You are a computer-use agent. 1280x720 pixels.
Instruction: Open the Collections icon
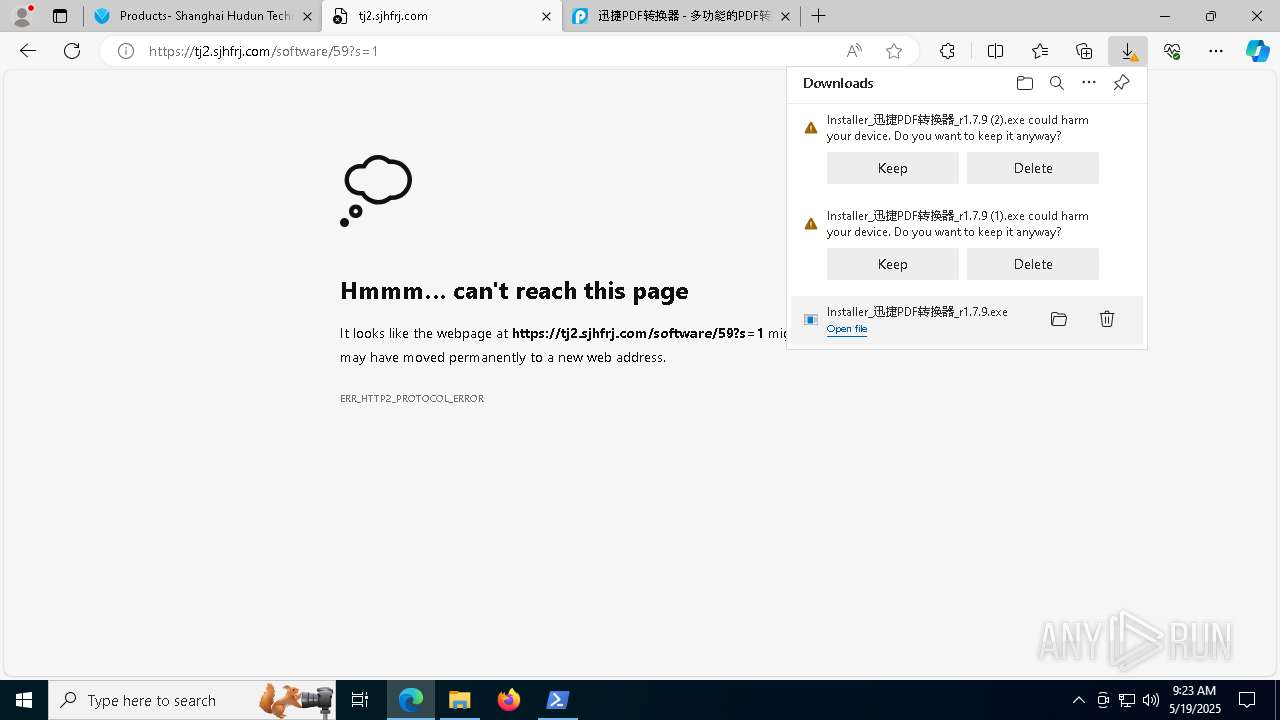pyautogui.click(x=1084, y=51)
